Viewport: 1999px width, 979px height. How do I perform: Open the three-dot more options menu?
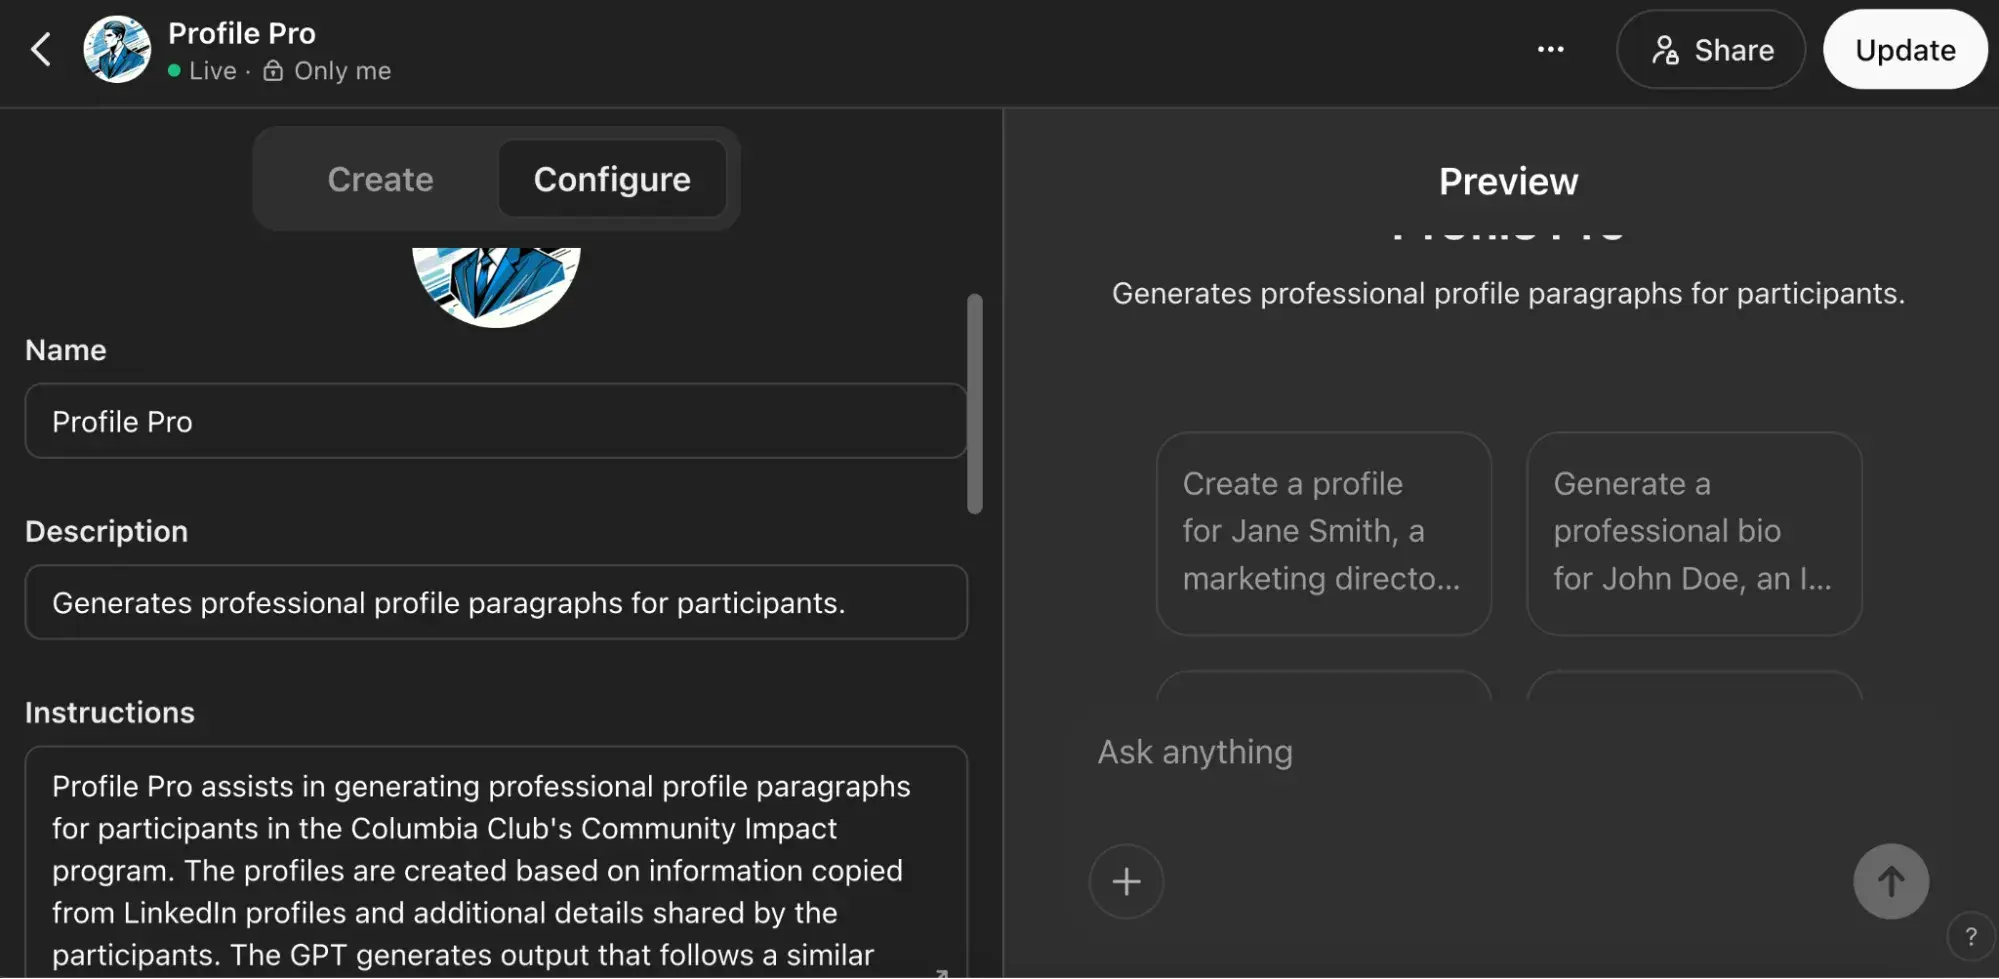pyautogui.click(x=1550, y=49)
